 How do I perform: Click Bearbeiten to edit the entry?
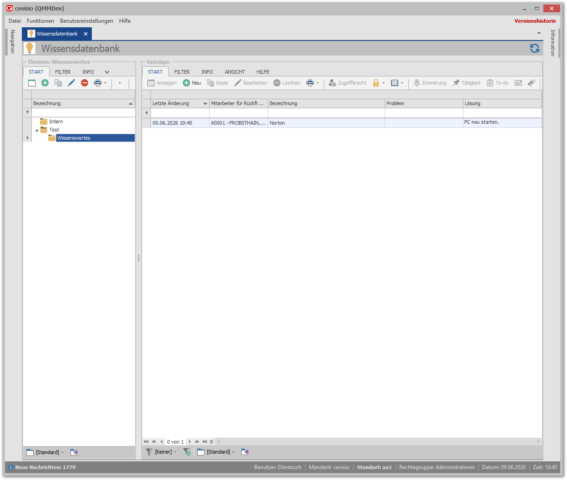coord(250,83)
